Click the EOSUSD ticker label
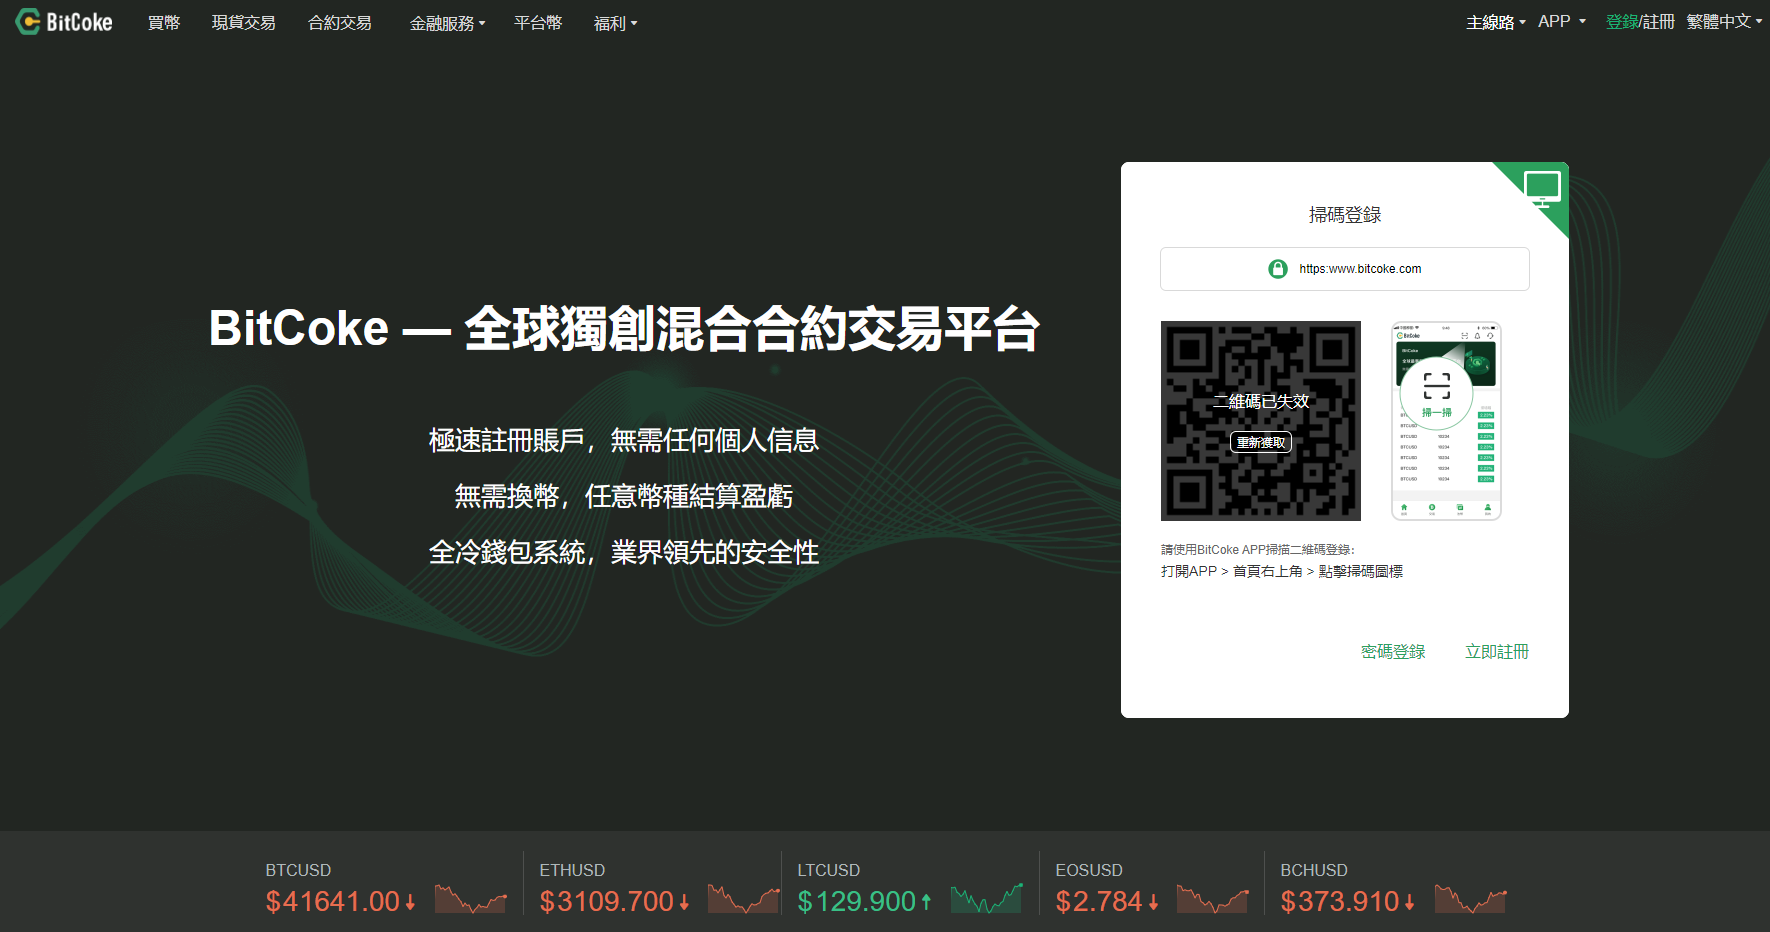Image resolution: width=1770 pixels, height=932 pixels. point(1089,871)
